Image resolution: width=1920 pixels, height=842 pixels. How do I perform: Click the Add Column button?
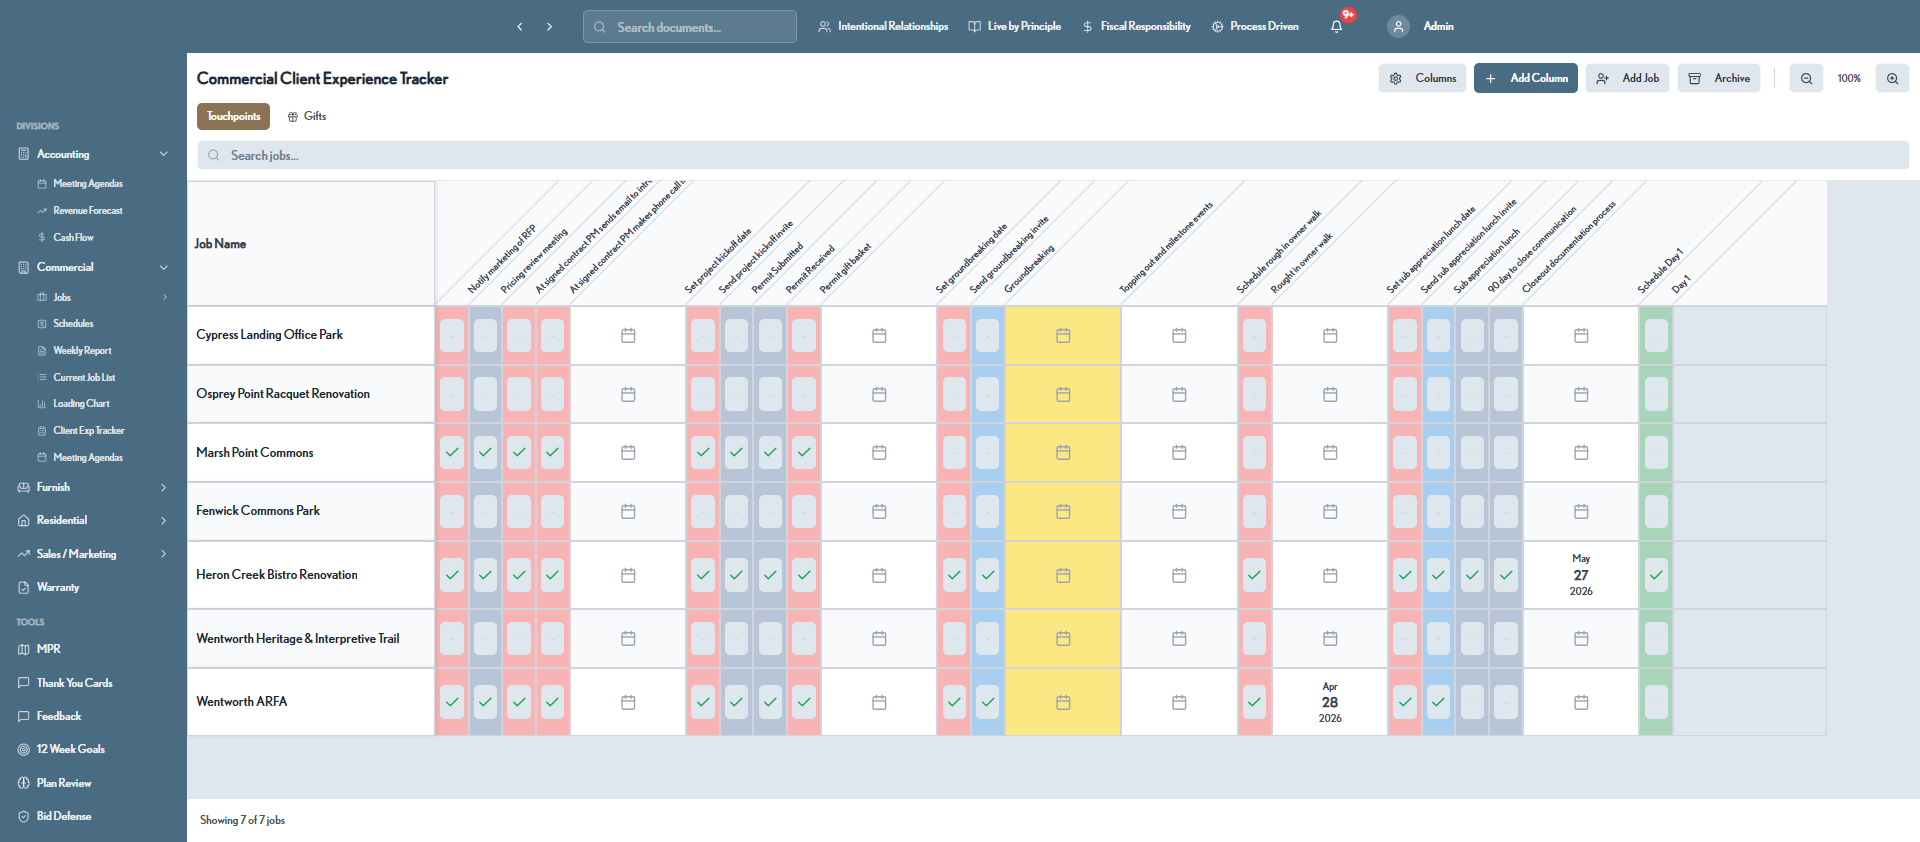pos(1526,78)
